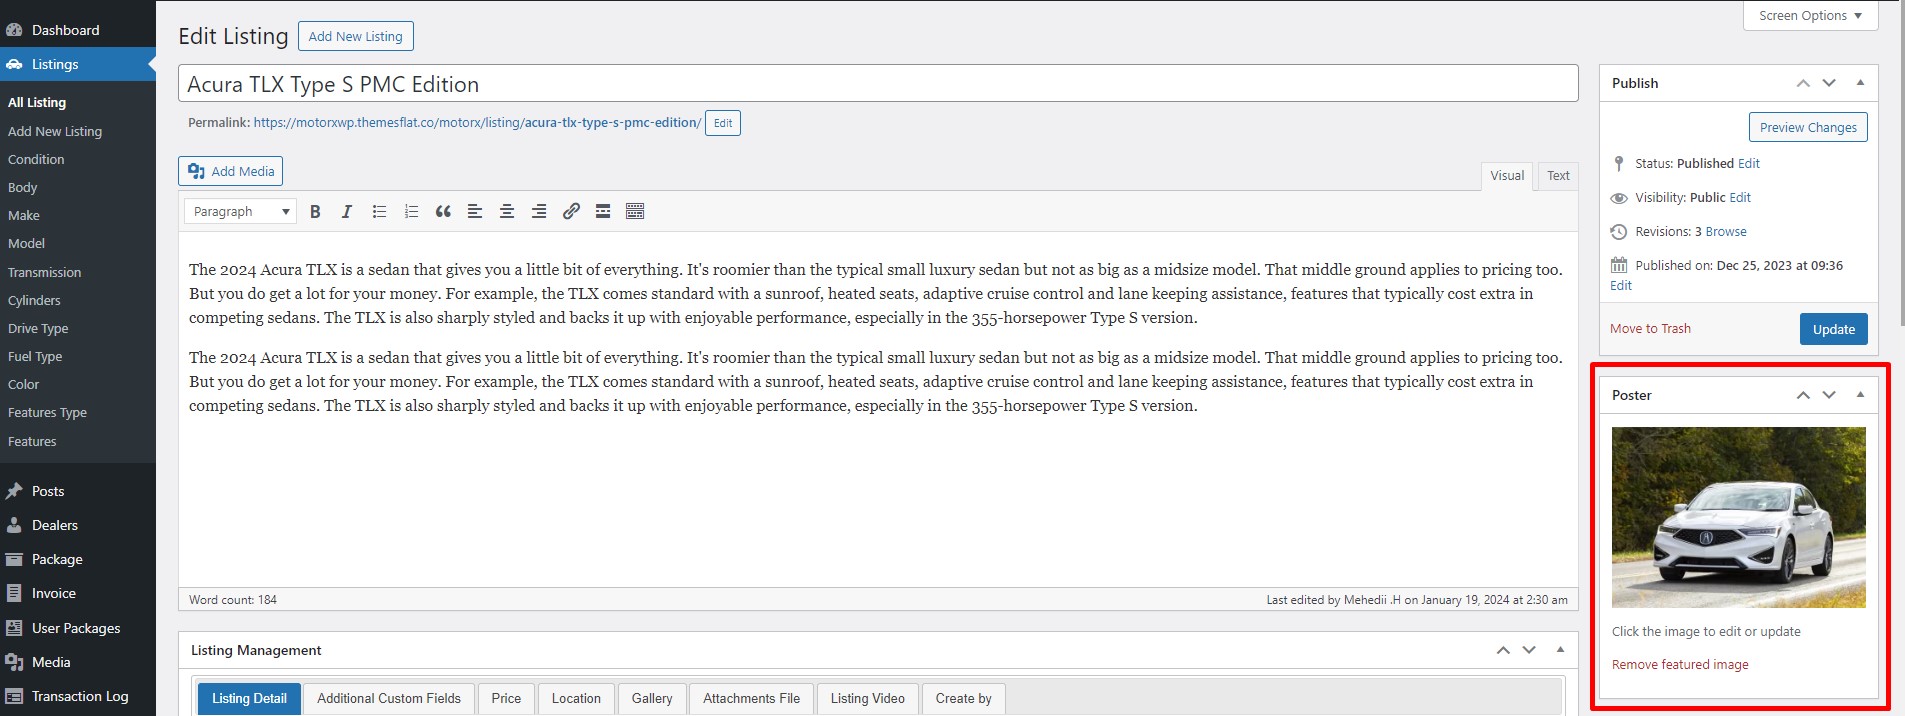
Task: Open the Features Type submenu item
Action: (47, 412)
